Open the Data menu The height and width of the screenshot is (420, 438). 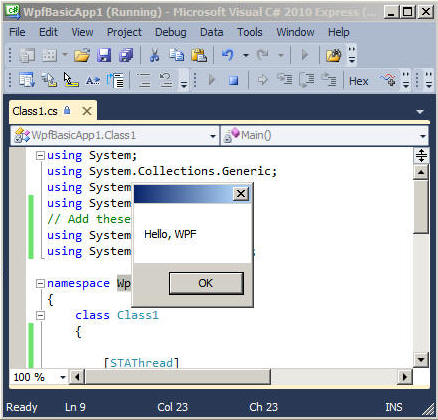[212, 32]
